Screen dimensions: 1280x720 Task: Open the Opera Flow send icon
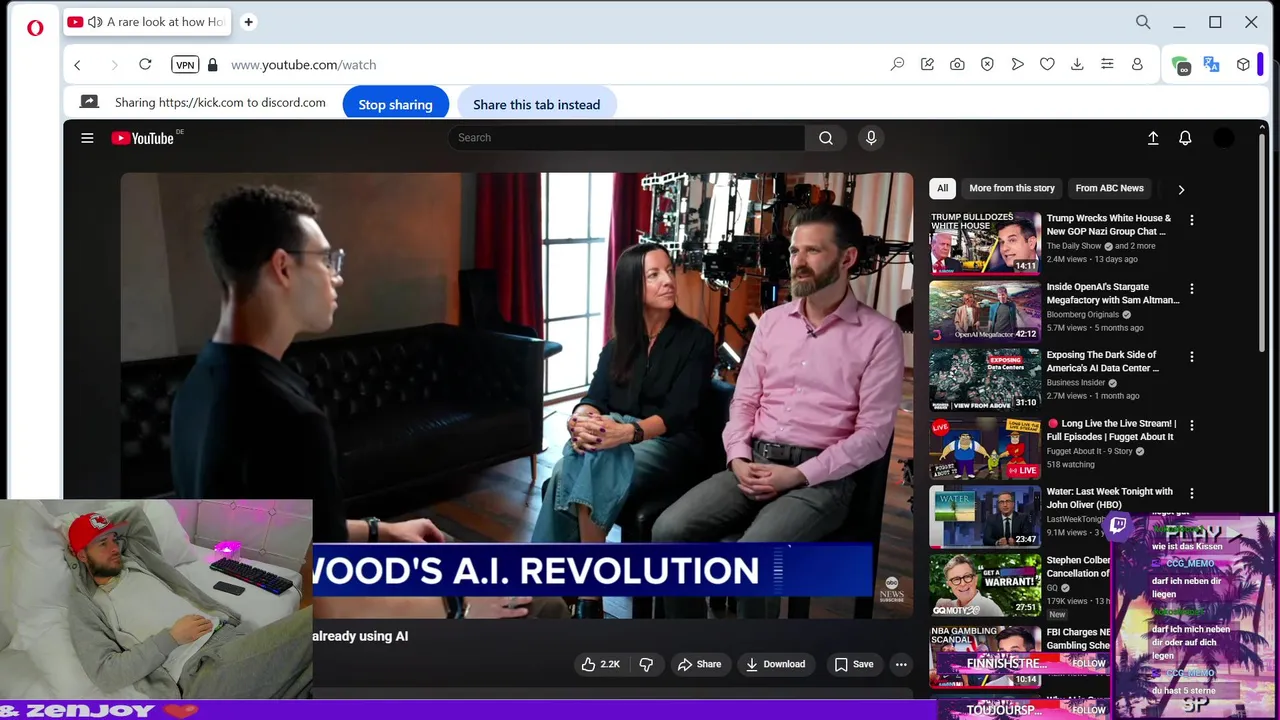tap(1017, 64)
